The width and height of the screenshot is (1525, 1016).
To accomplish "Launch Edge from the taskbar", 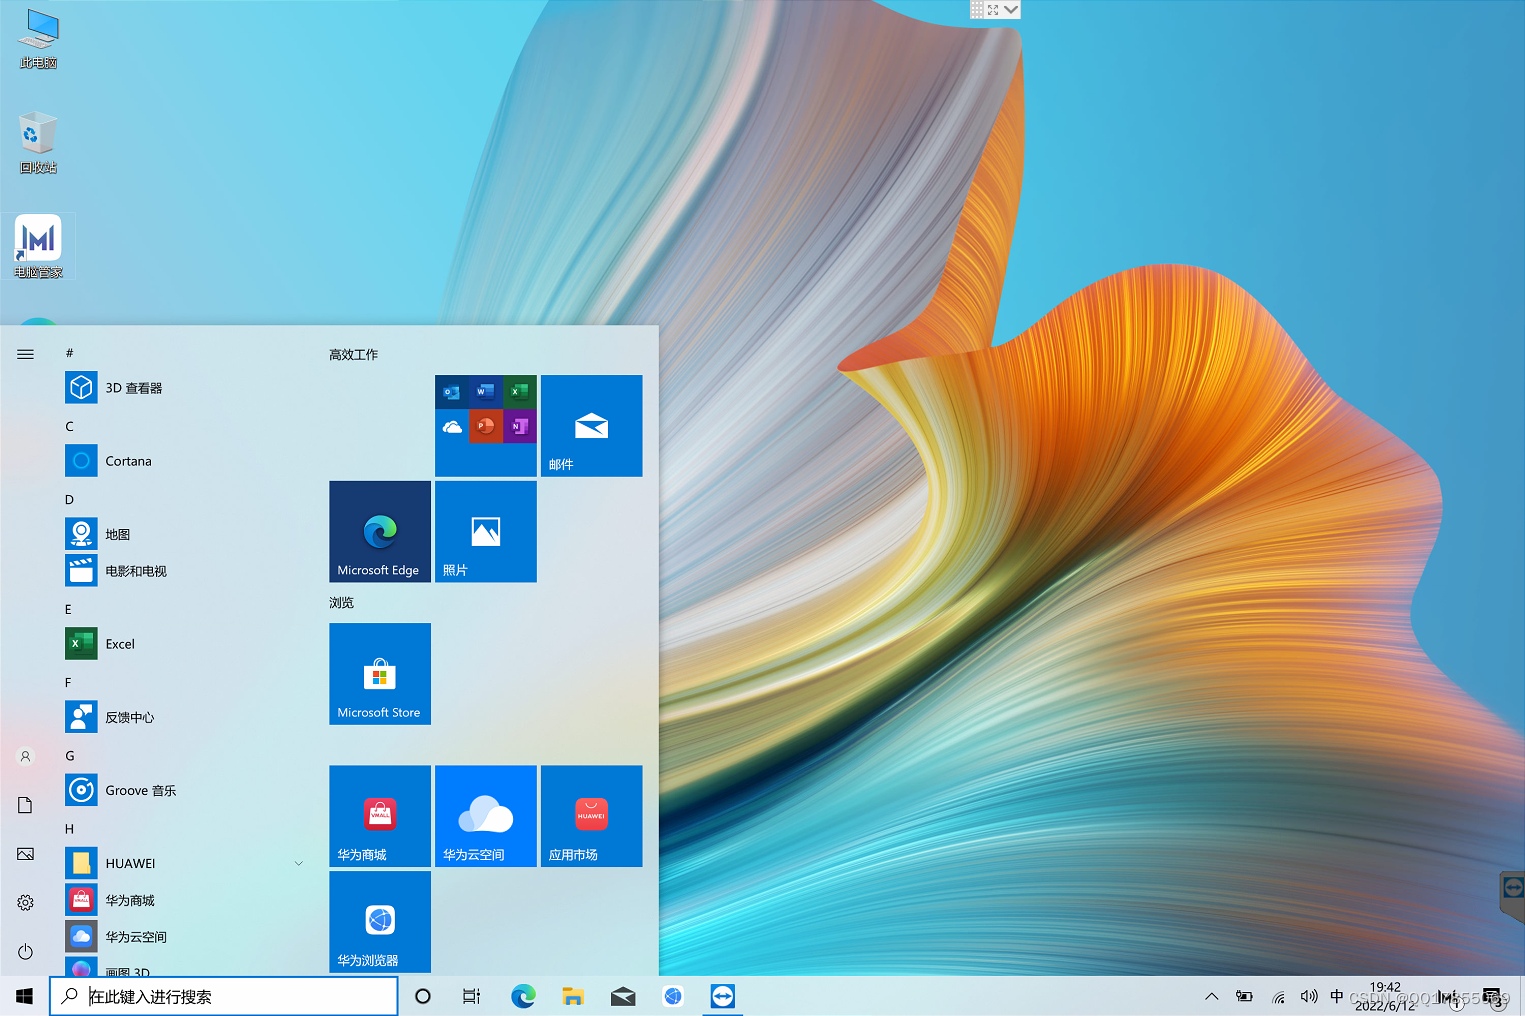I will click(x=523, y=996).
